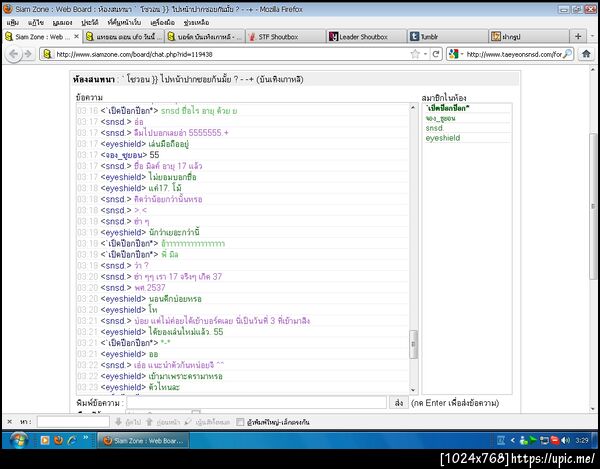Viewport: 600px width, 469px height.
Task: Click the taskbar clock showing 3:29
Action: click(582, 441)
